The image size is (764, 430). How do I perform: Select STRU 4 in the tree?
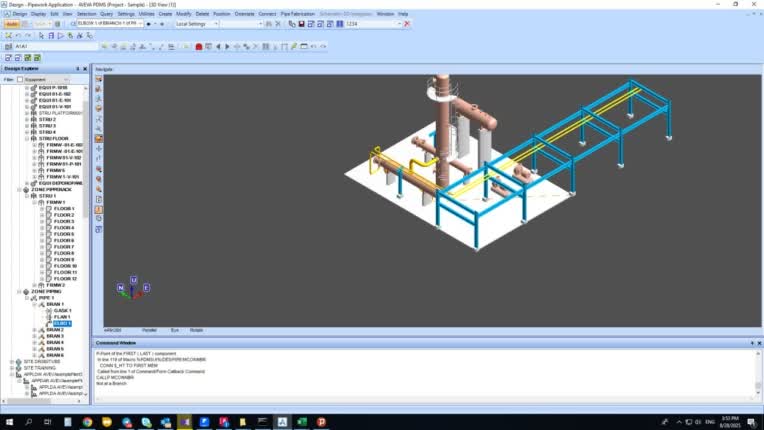coord(47,132)
